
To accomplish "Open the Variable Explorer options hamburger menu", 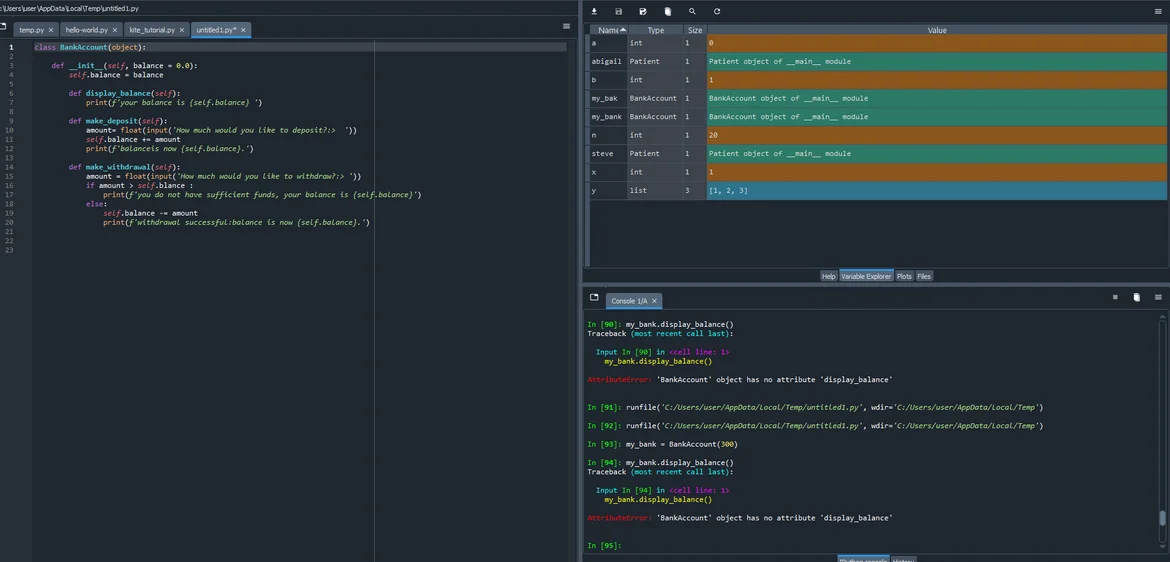I will click(x=1158, y=11).
